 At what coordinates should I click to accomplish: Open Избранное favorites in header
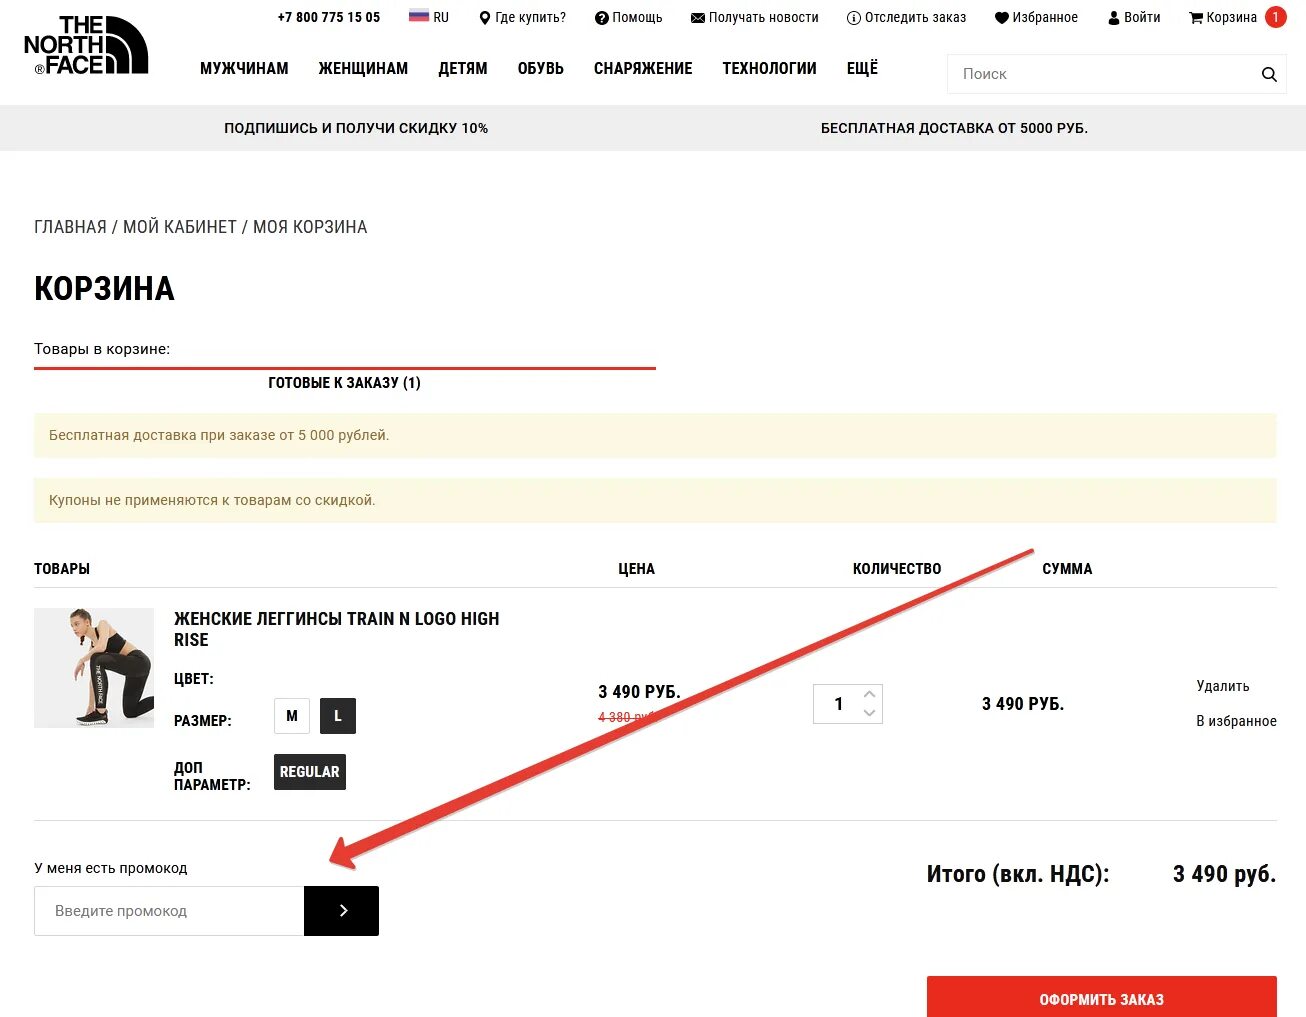point(1036,17)
